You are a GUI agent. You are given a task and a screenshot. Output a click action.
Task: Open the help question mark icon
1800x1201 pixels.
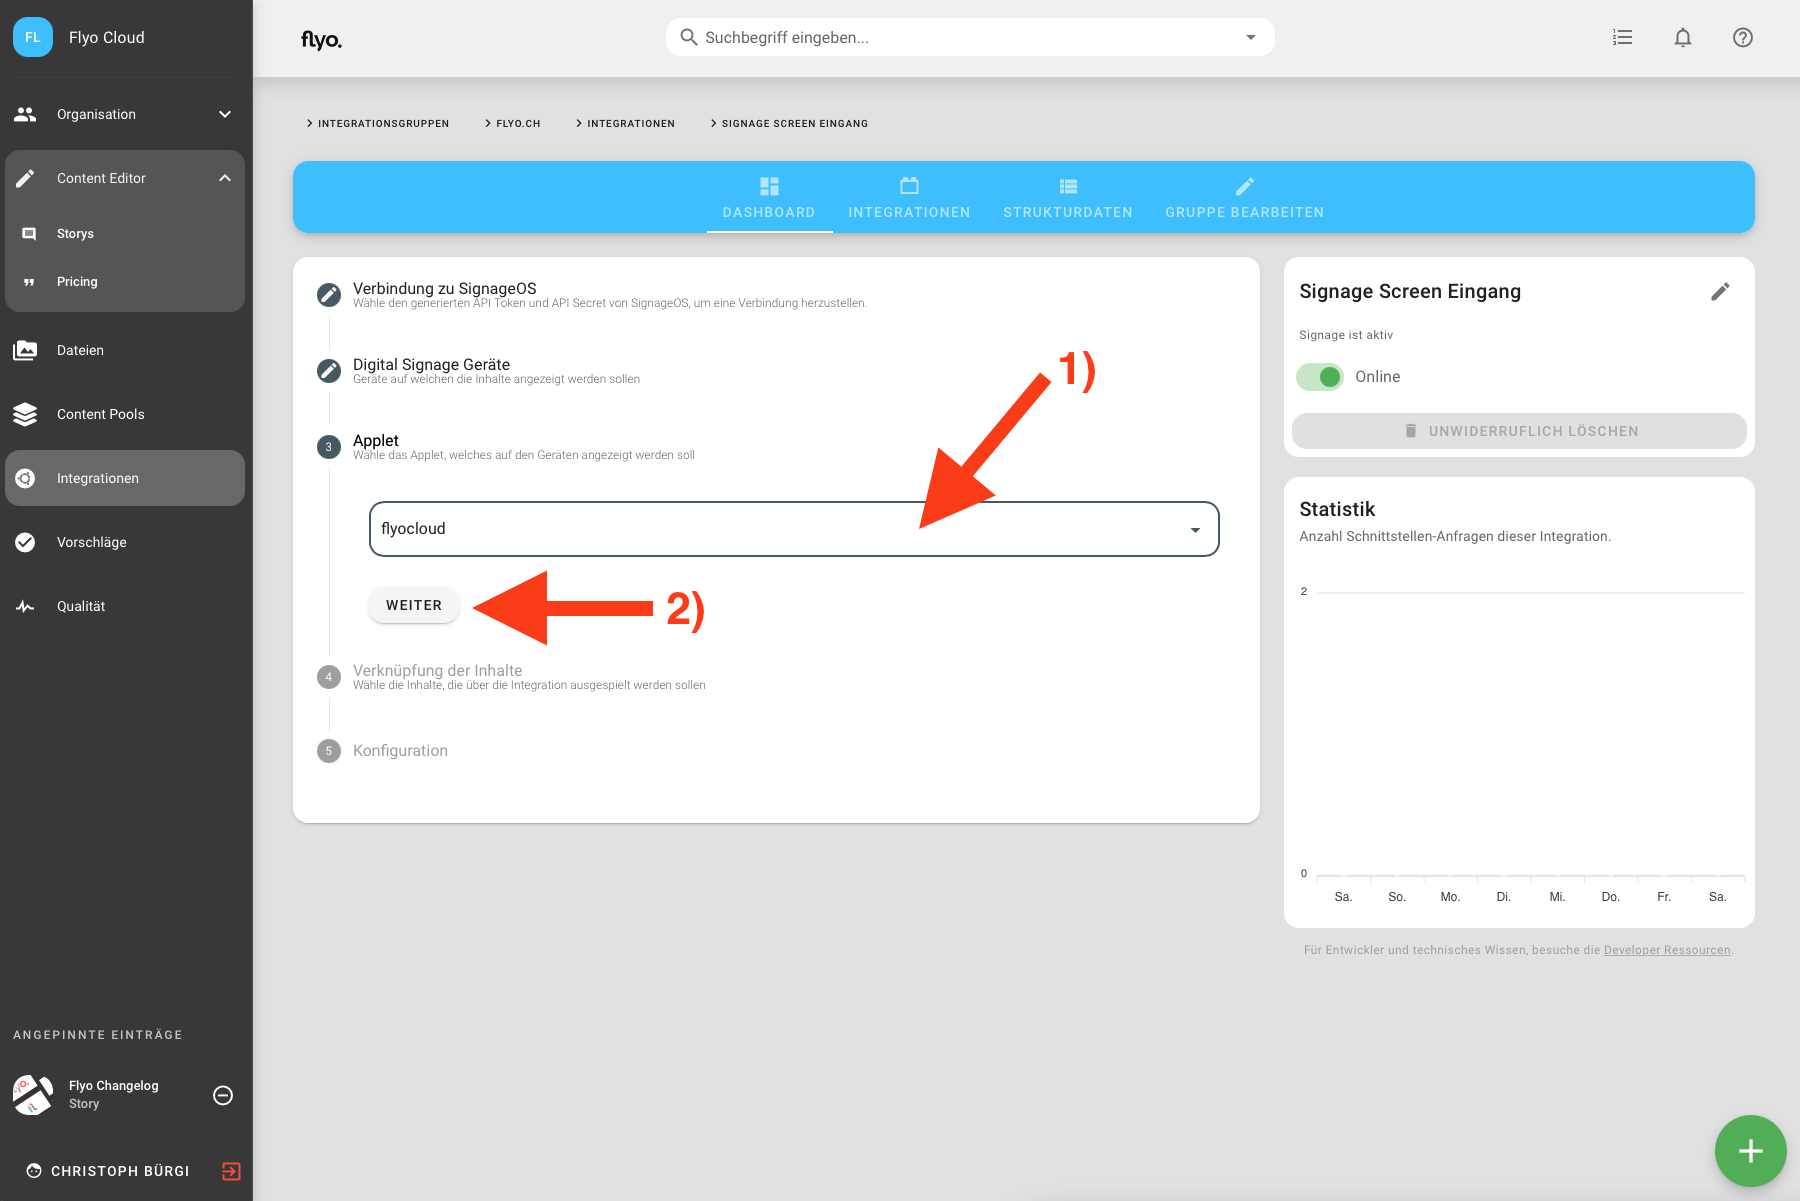(x=1743, y=37)
